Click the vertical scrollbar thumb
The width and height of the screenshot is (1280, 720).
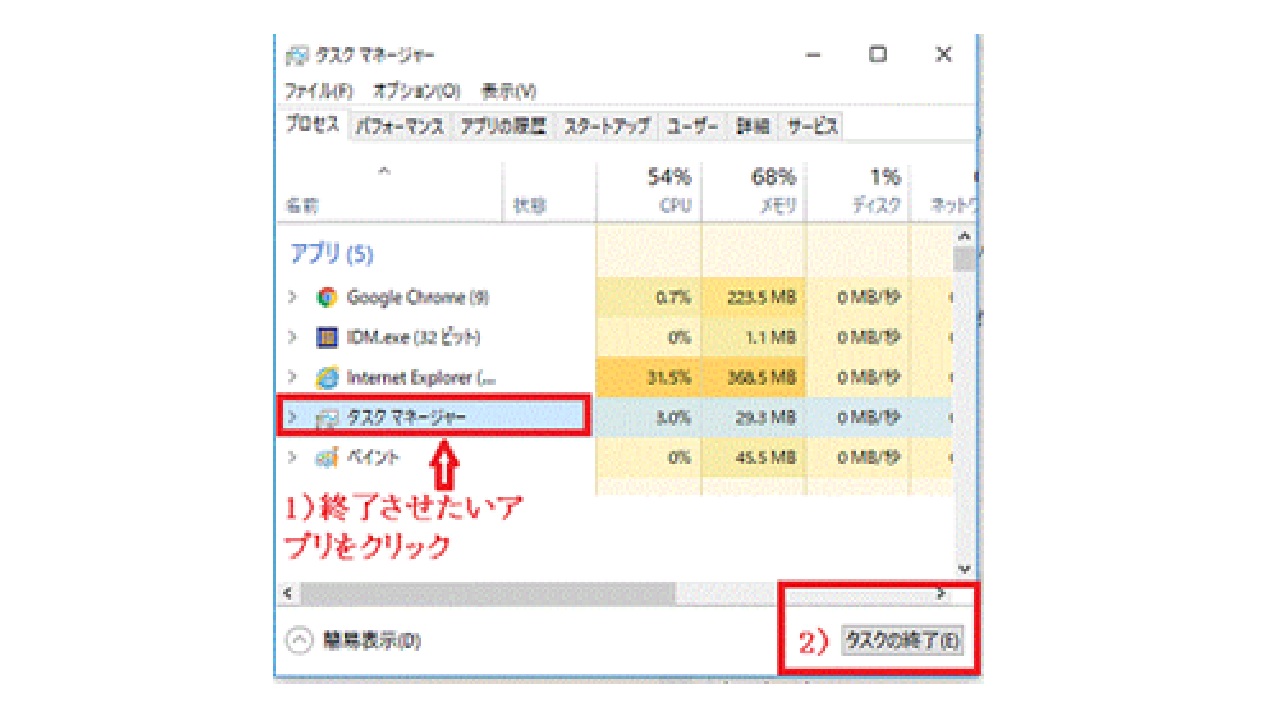tap(964, 260)
